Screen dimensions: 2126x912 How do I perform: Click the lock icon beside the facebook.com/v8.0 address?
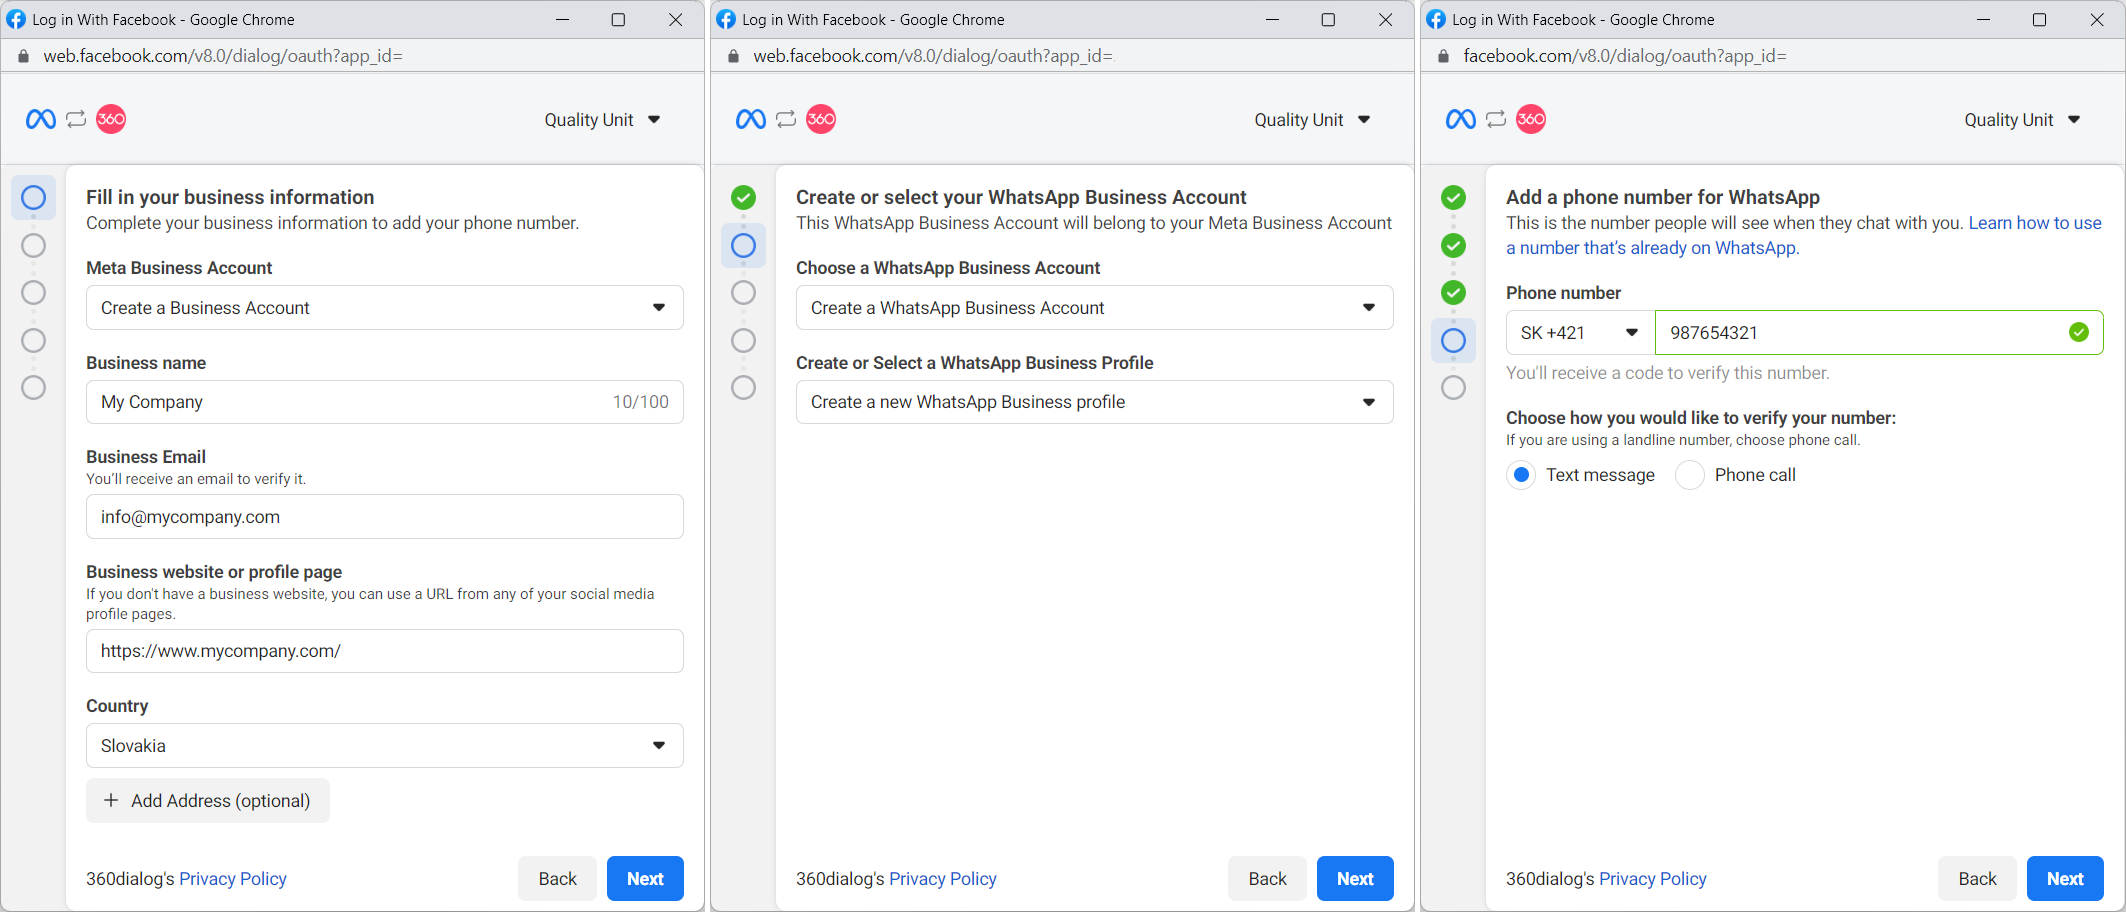pyautogui.click(x=1443, y=56)
